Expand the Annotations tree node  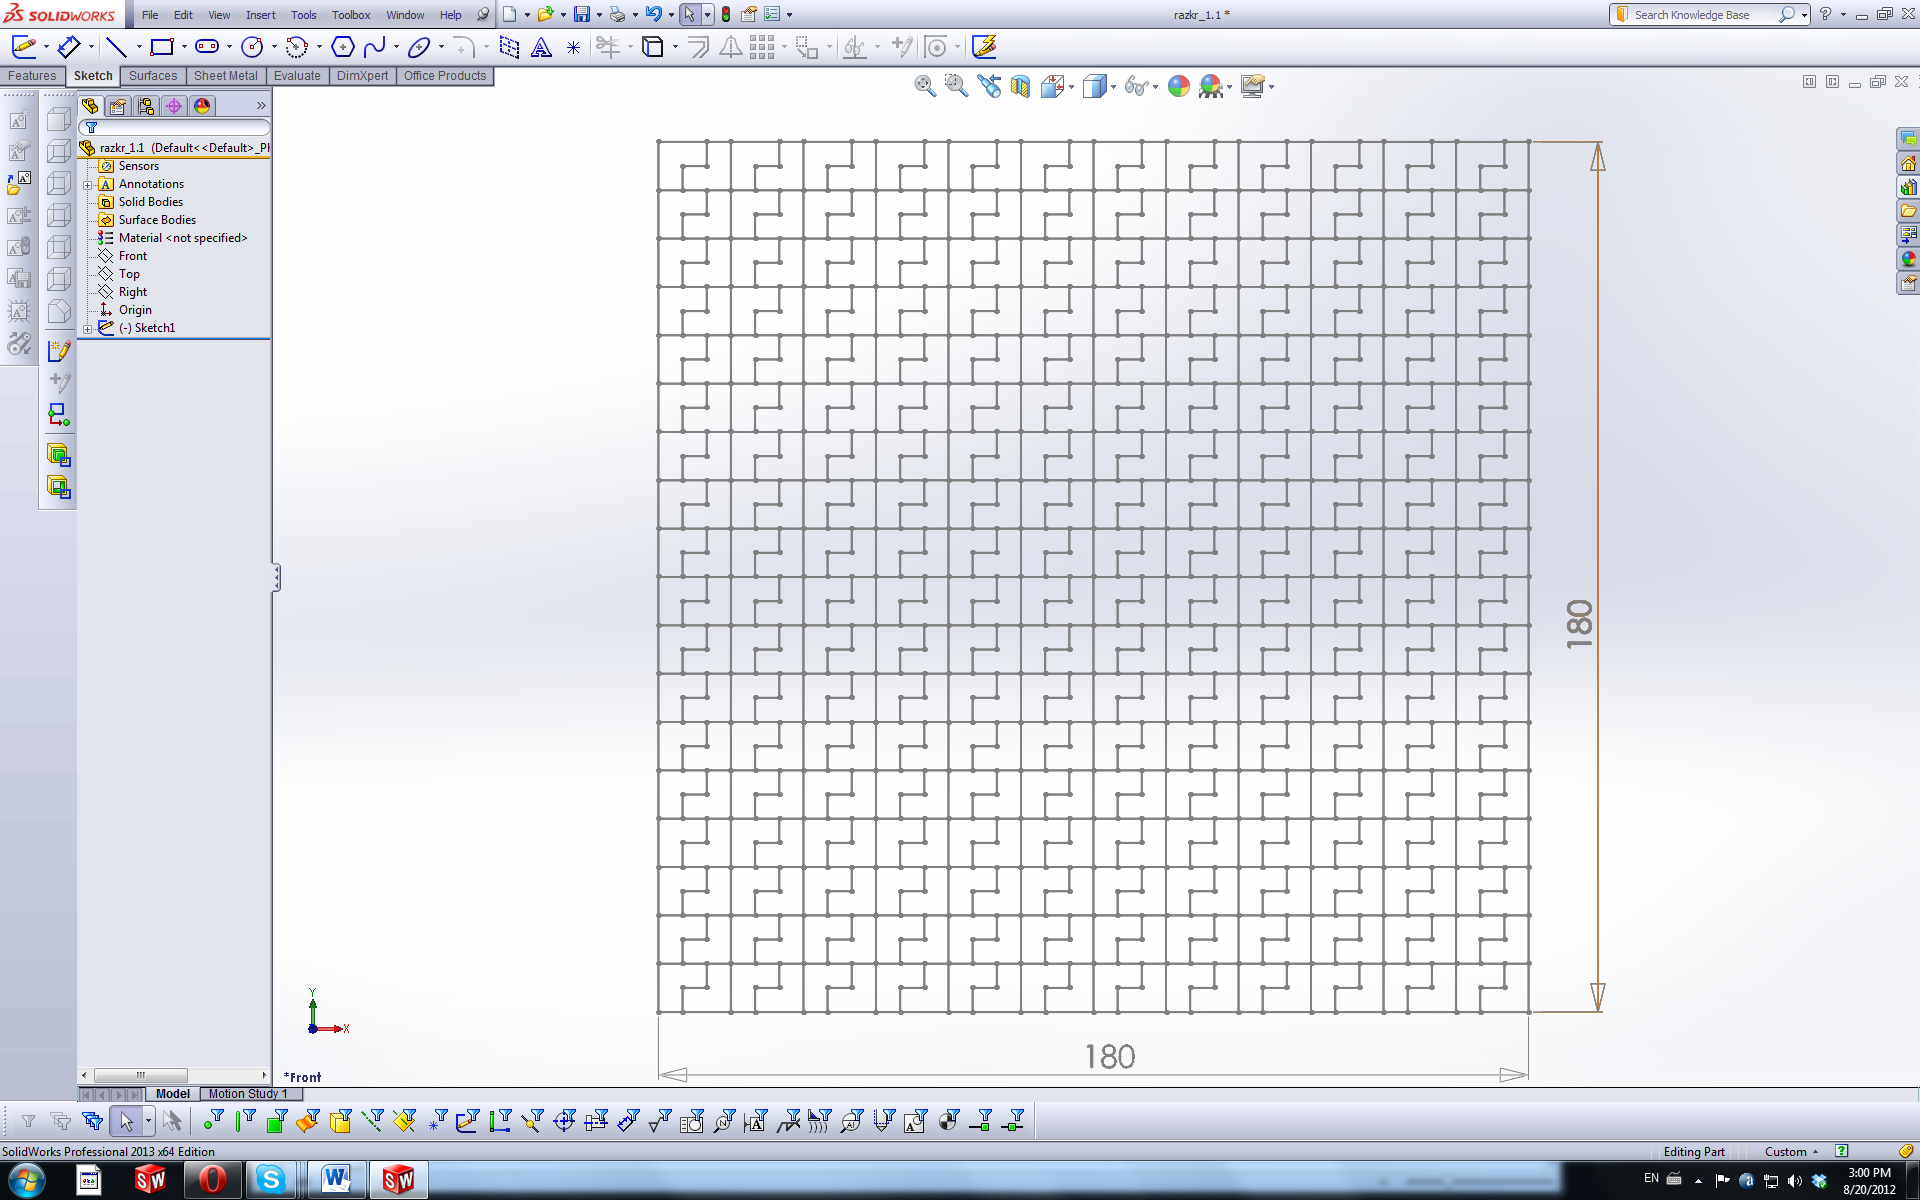pyautogui.click(x=88, y=184)
